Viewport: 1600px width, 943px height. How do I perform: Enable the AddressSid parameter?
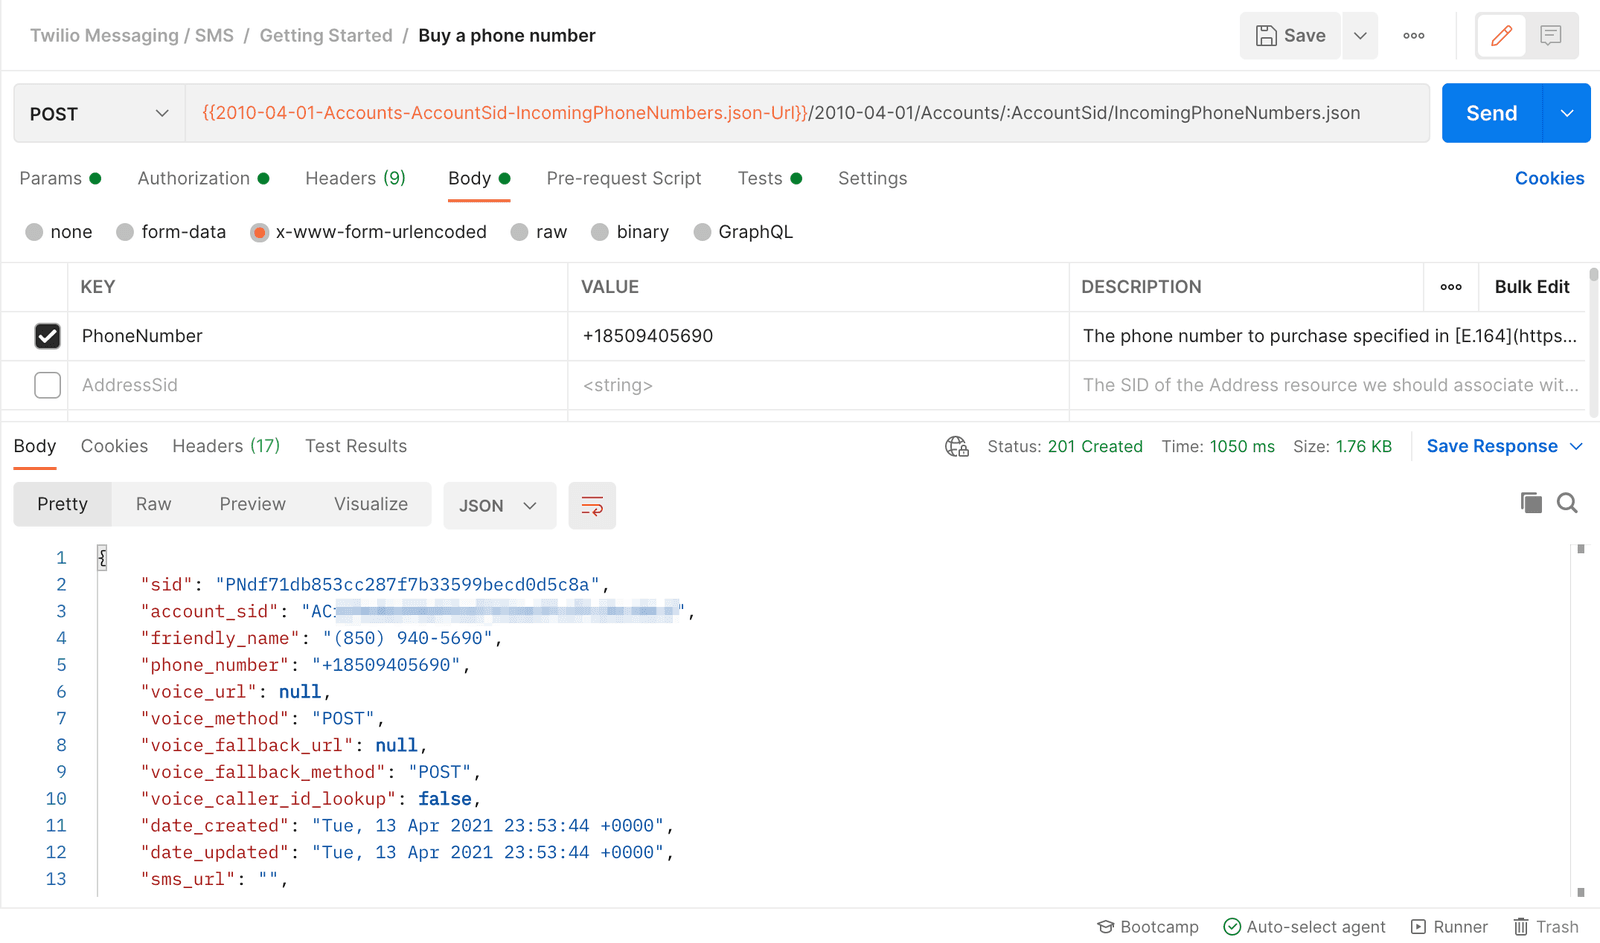coord(47,385)
